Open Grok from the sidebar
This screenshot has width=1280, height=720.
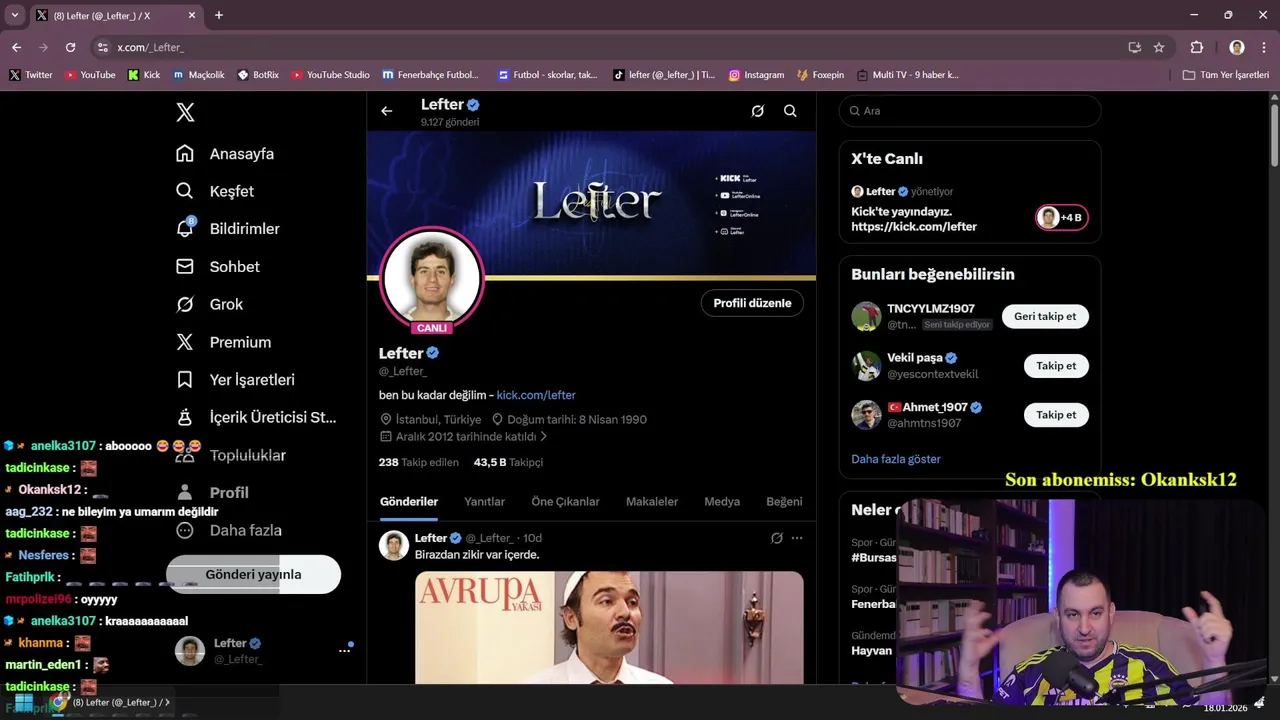(x=210, y=304)
